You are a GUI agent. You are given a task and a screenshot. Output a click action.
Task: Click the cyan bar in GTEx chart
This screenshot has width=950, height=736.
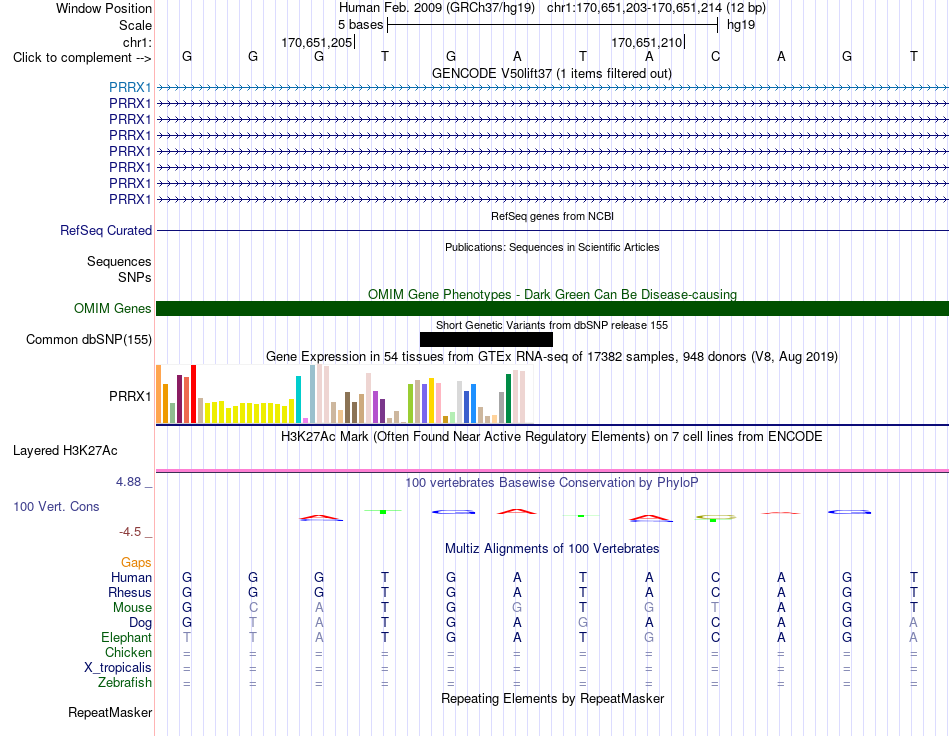point(298,399)
